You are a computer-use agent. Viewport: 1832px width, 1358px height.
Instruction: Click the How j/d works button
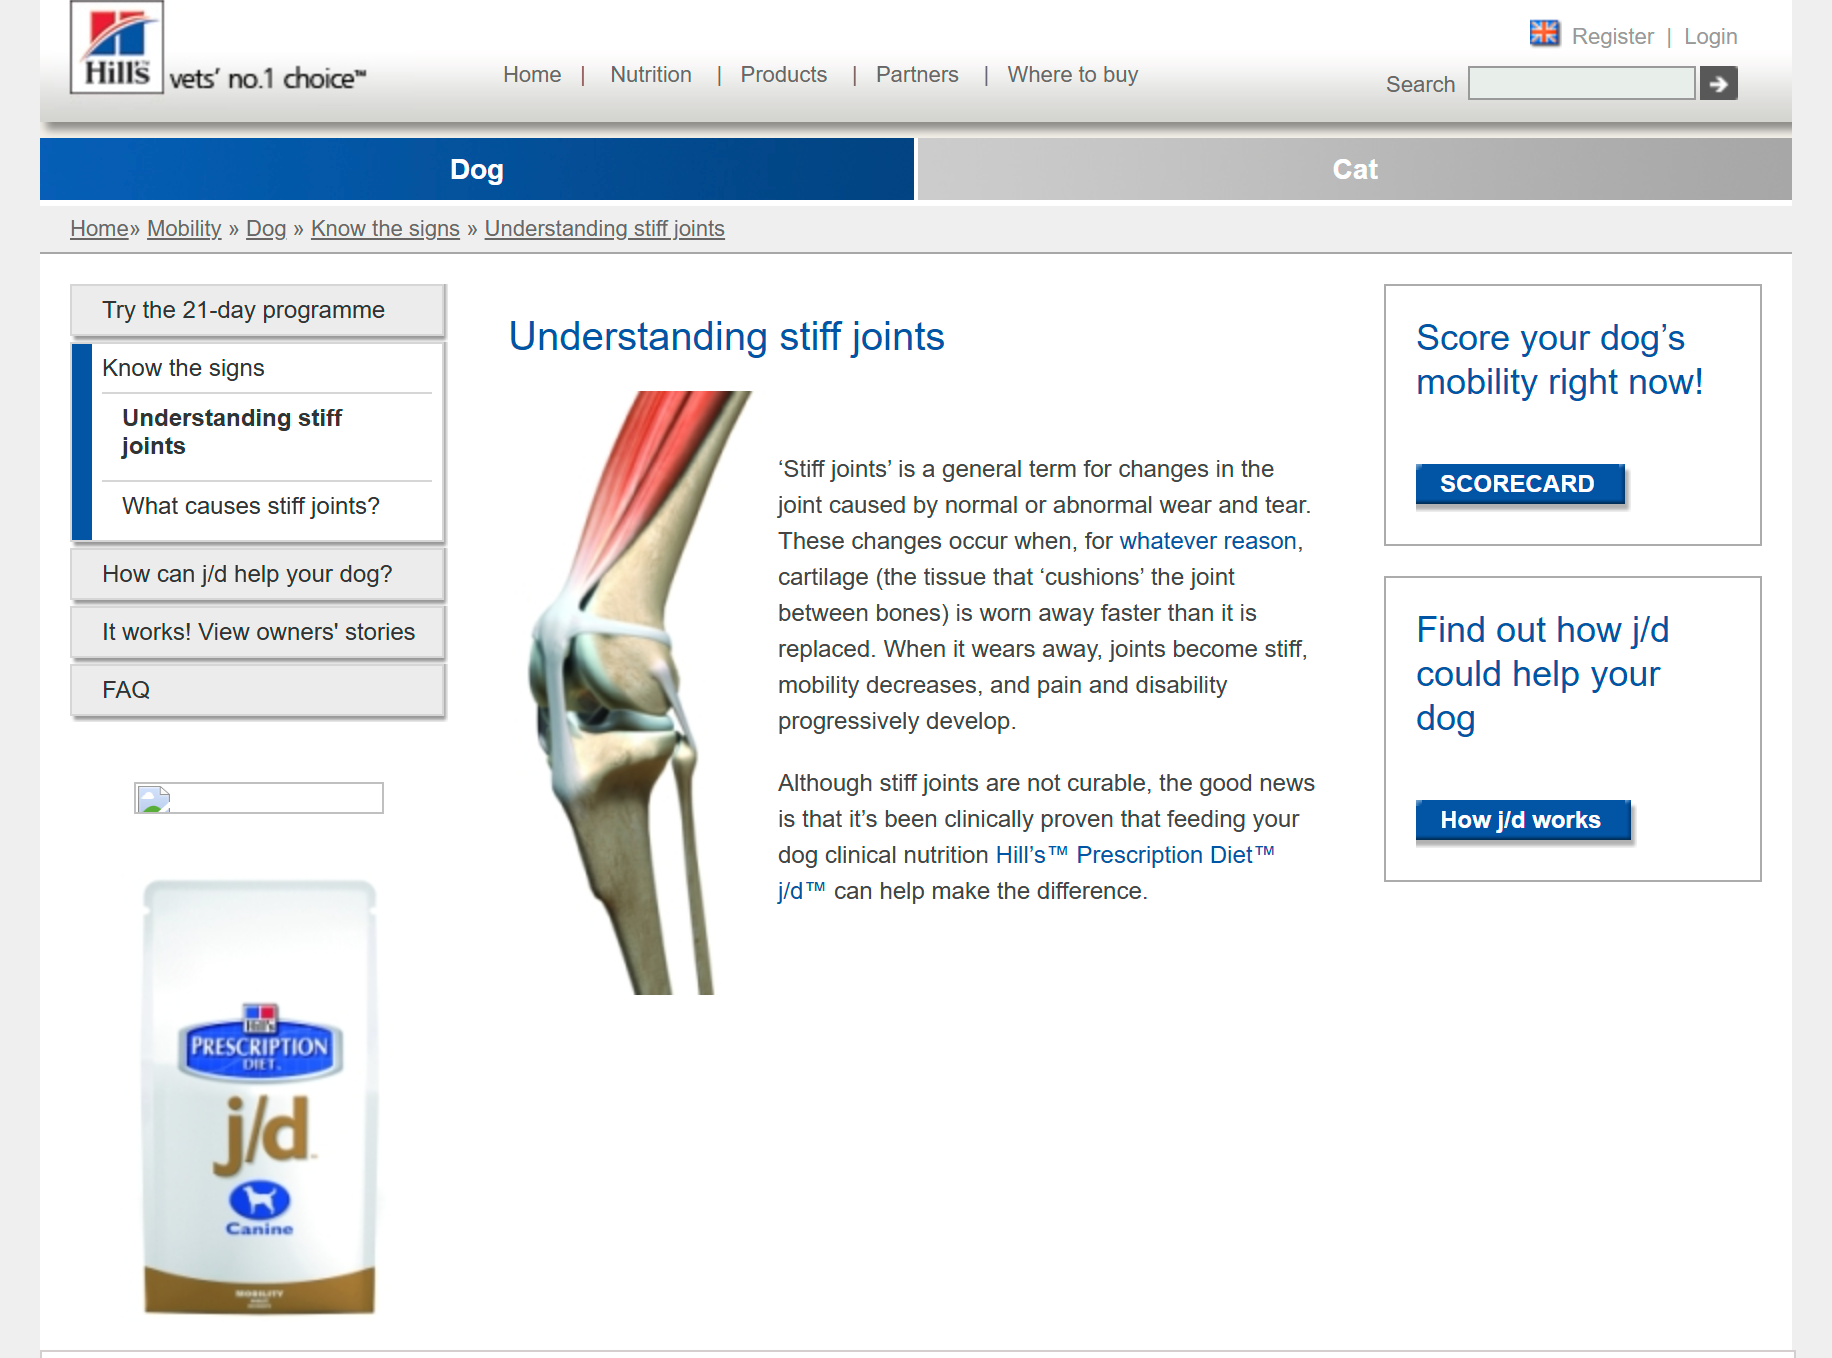(1523, 820)
